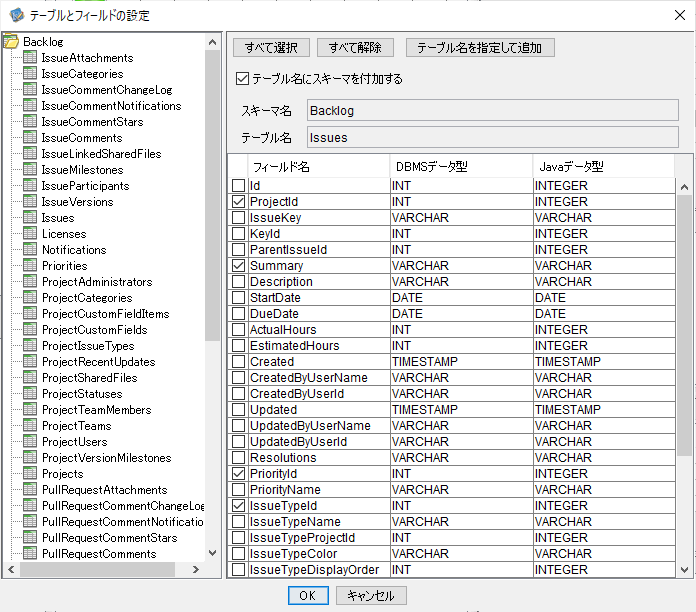Click table icon beside IssueCommentNotifications
The image size is (696, 612).
coord(30,105)
